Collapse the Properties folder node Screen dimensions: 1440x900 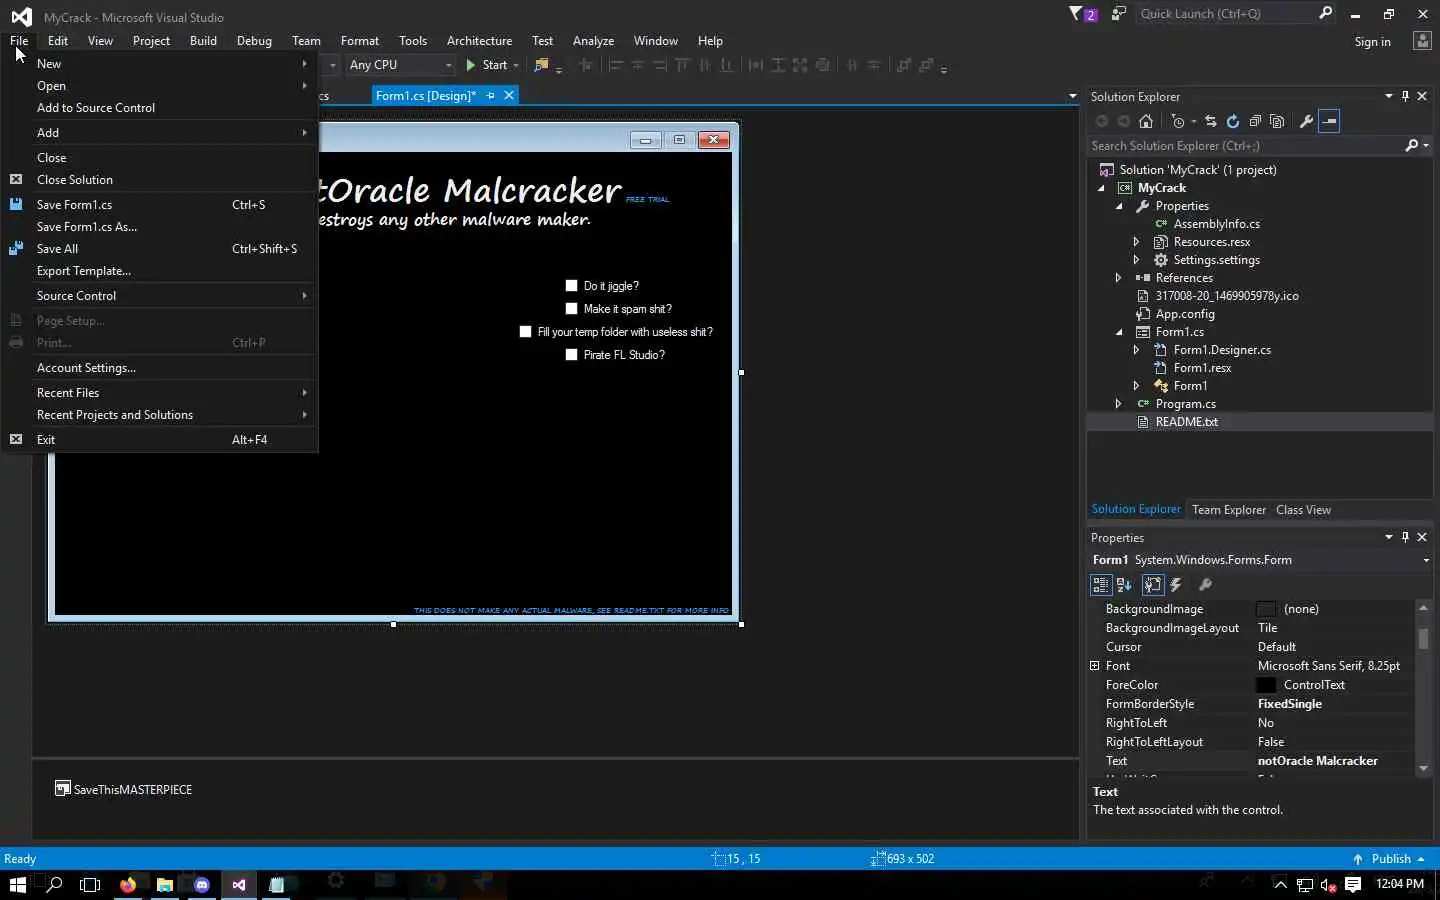point(1119,206)
